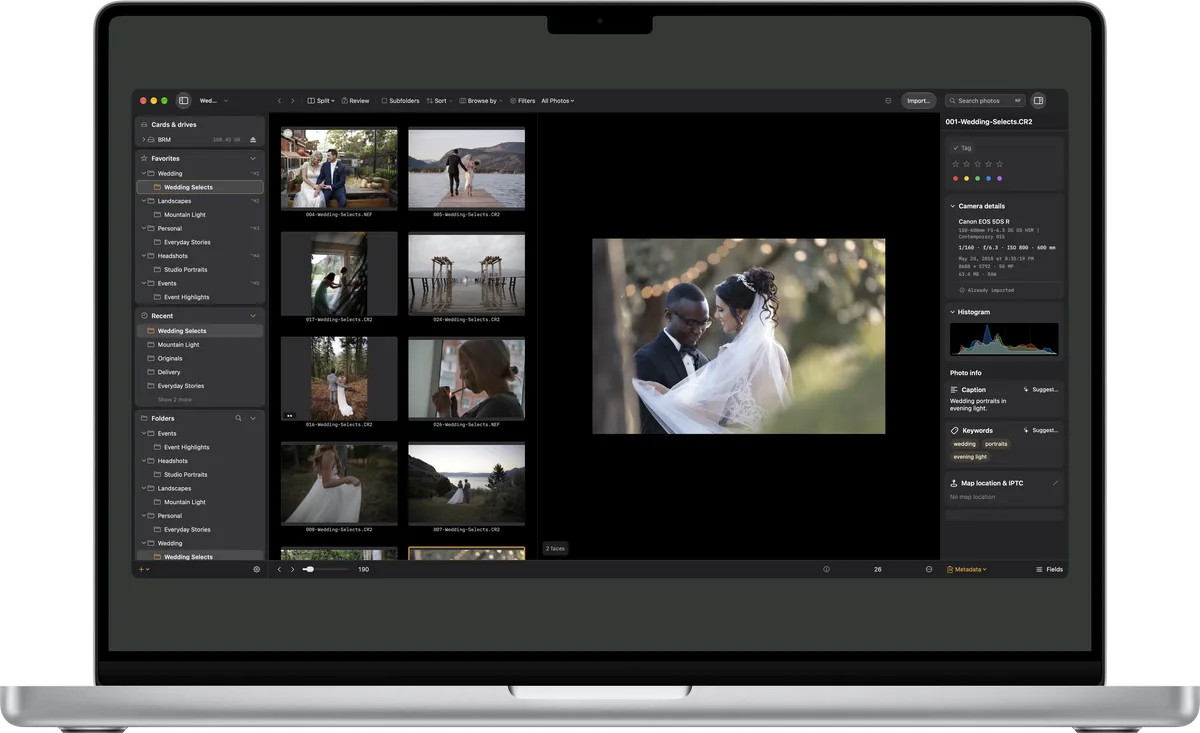1200x733 pixels.
Task: Select thumbnail 024-Wedding-Selects.CR2
Action: coord(467,274)
